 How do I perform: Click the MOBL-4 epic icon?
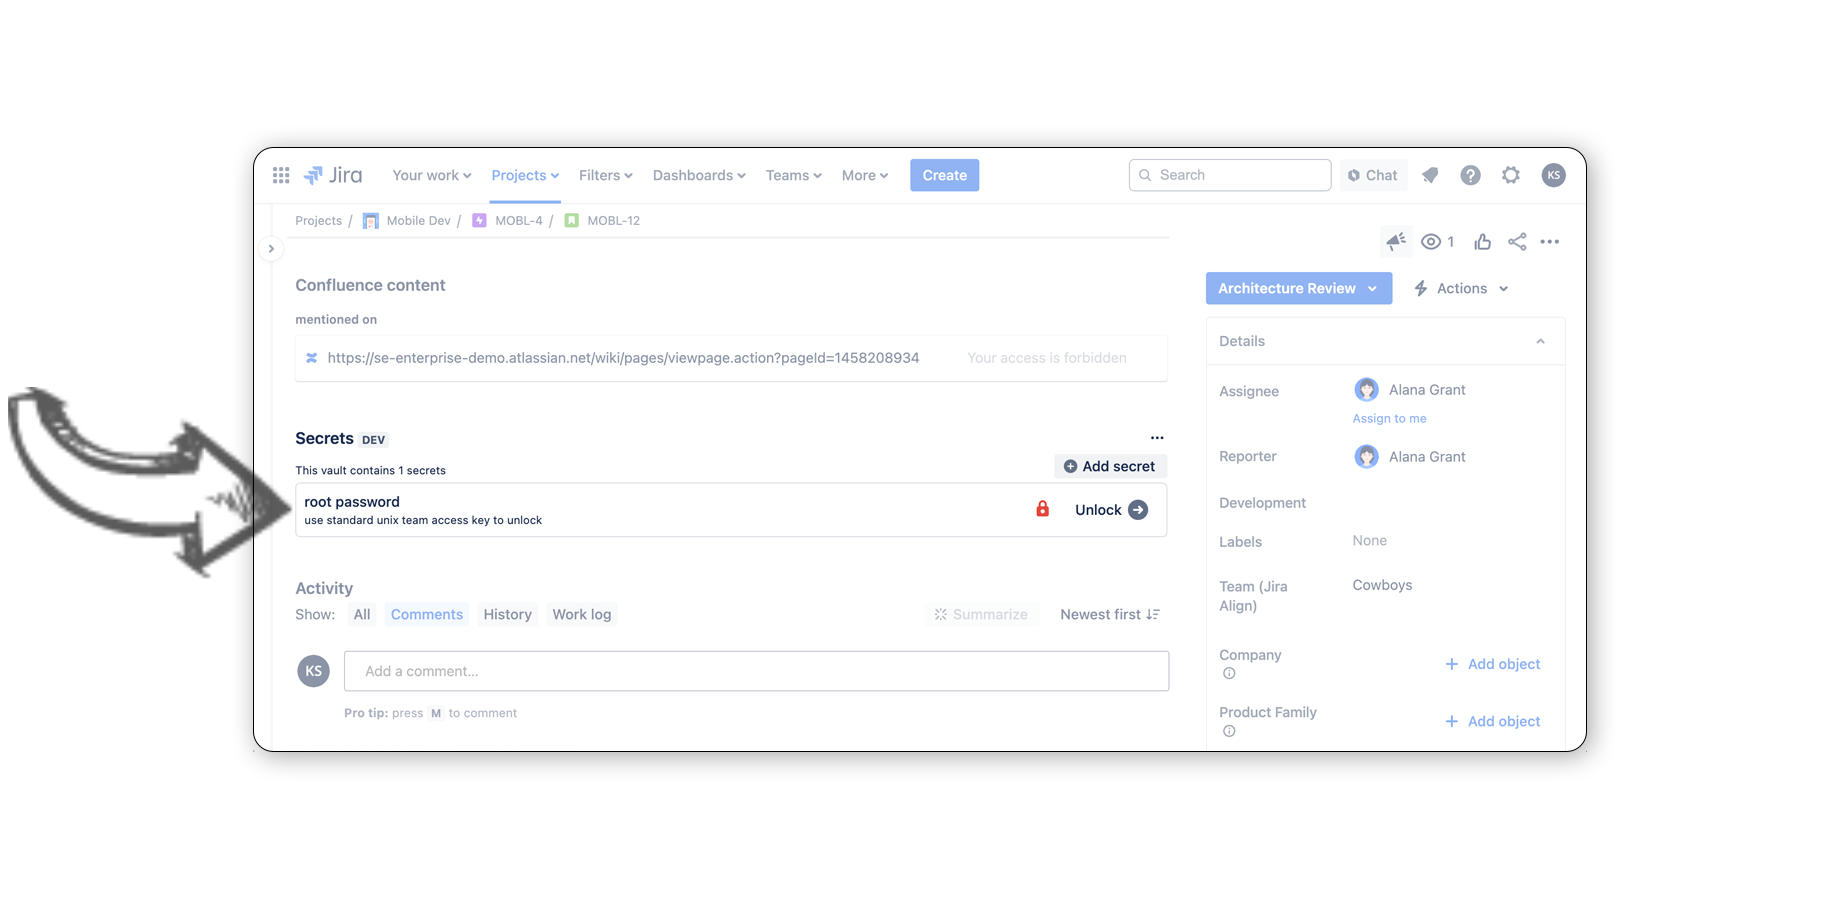click(479, 221)
